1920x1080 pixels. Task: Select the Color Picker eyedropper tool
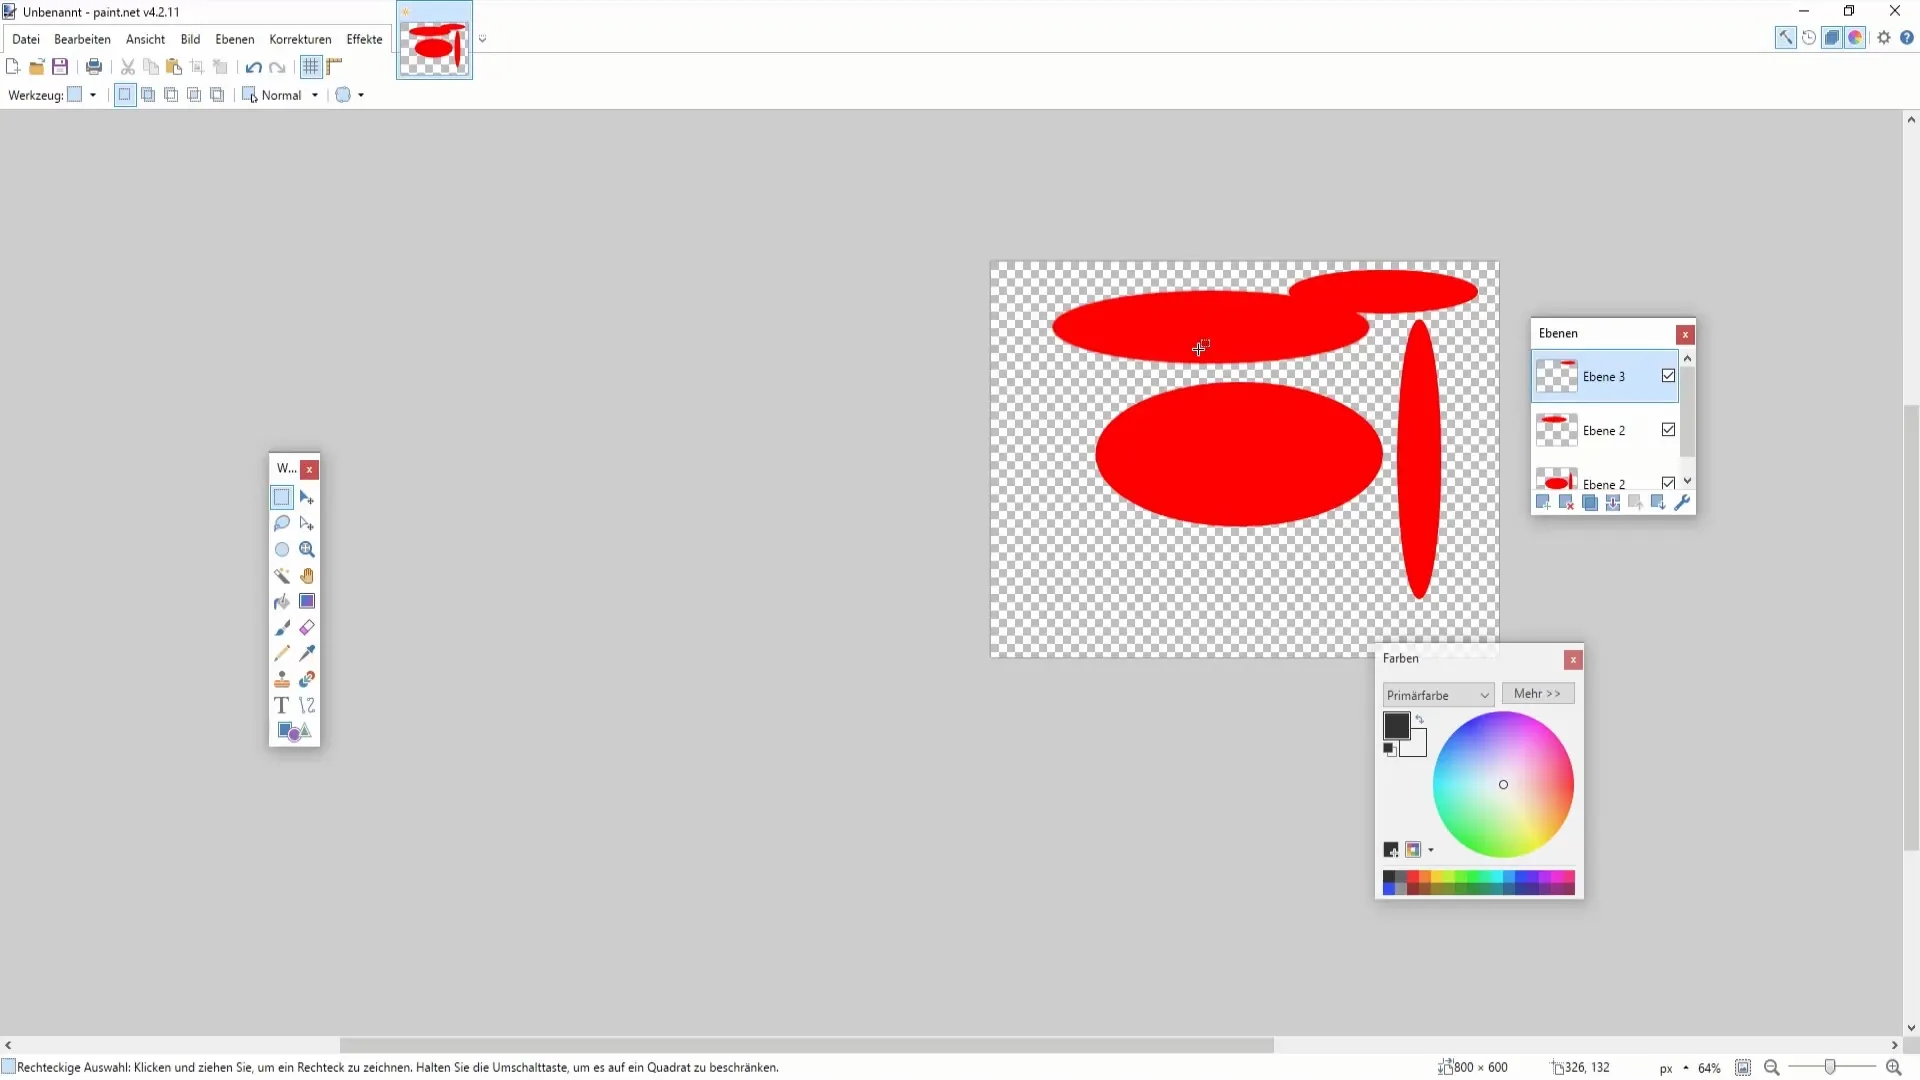pyautogui.click(x=307, y=653)
